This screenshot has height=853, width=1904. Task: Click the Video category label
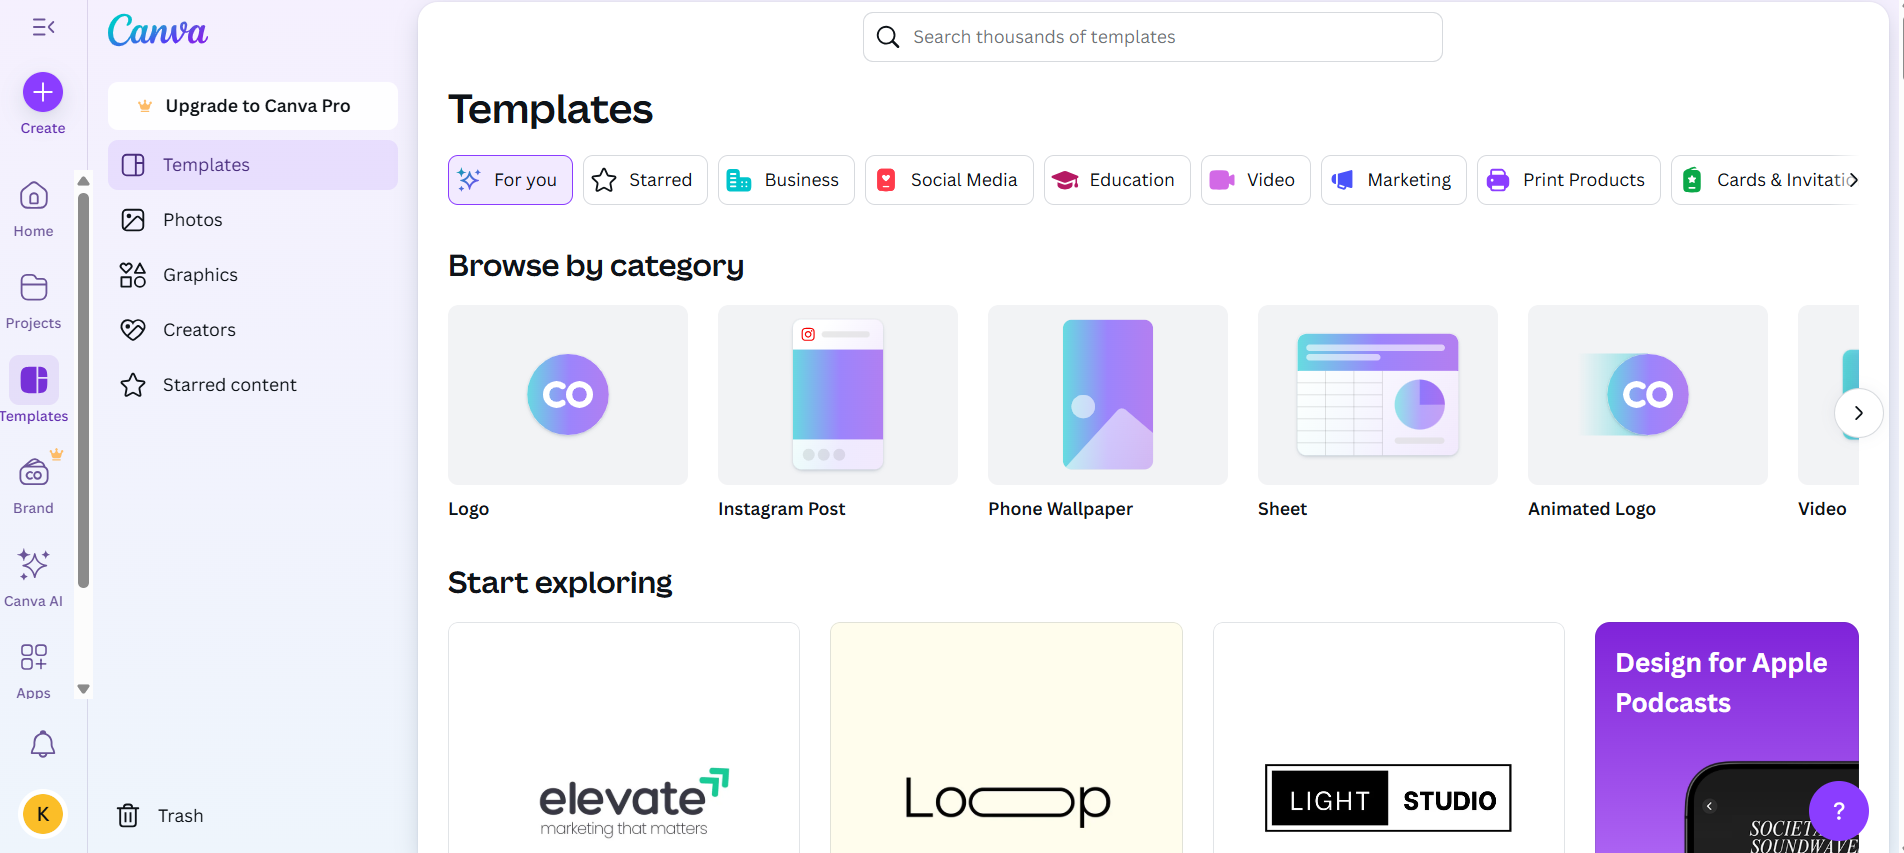coord(1822,509)
